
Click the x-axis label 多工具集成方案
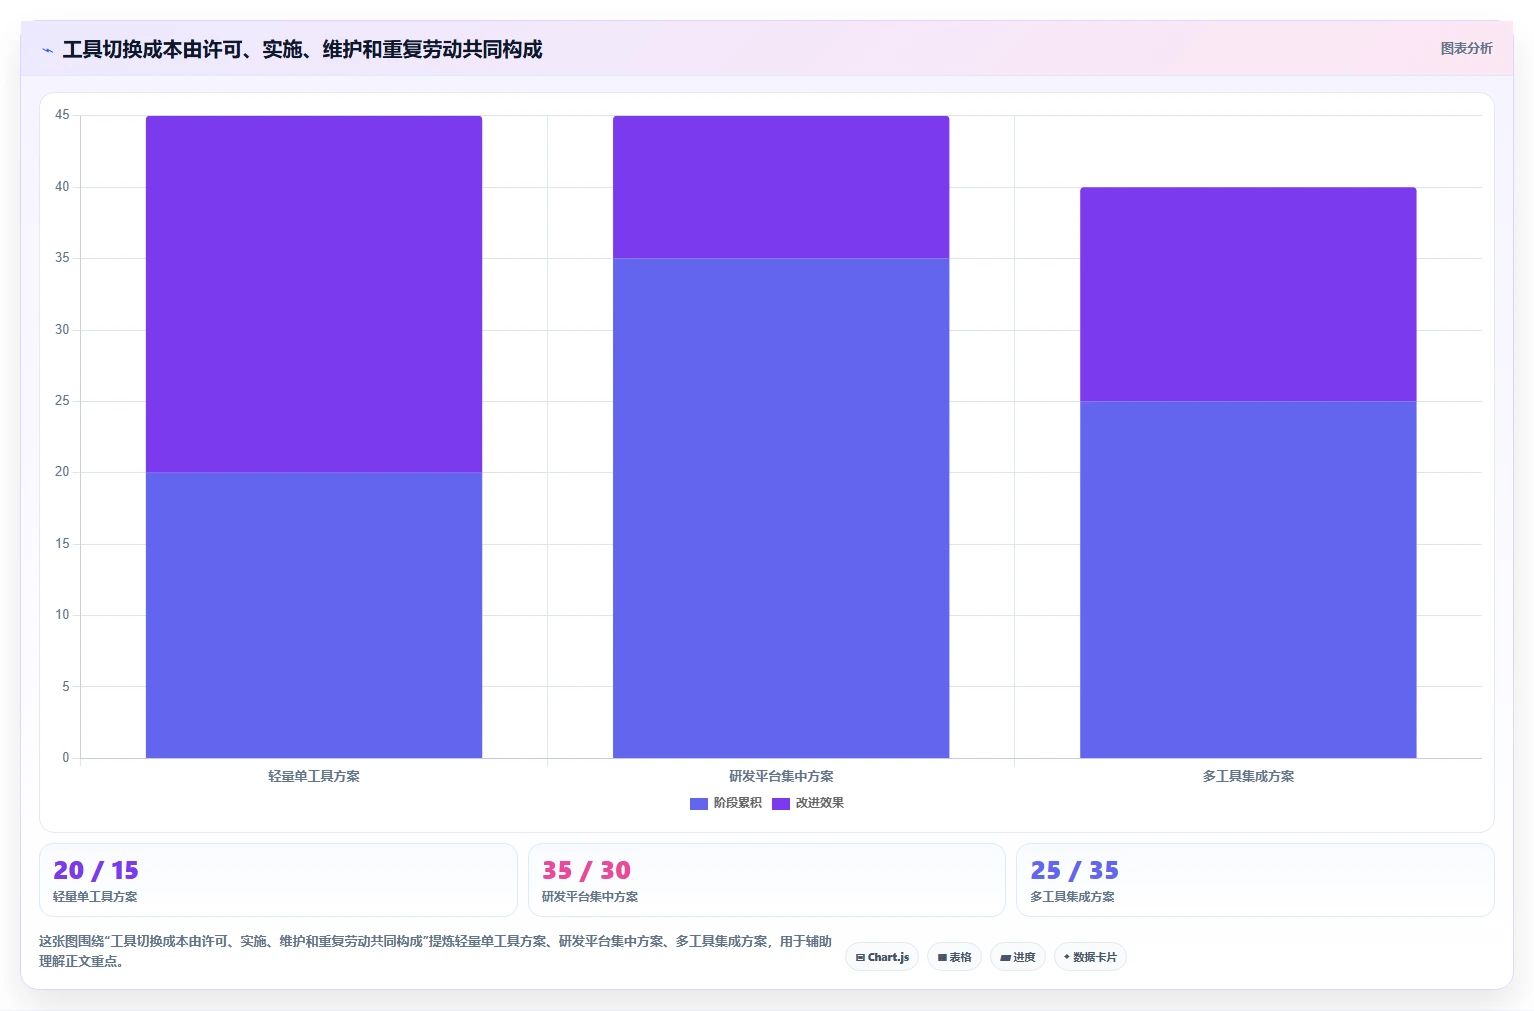(1248, 776)
